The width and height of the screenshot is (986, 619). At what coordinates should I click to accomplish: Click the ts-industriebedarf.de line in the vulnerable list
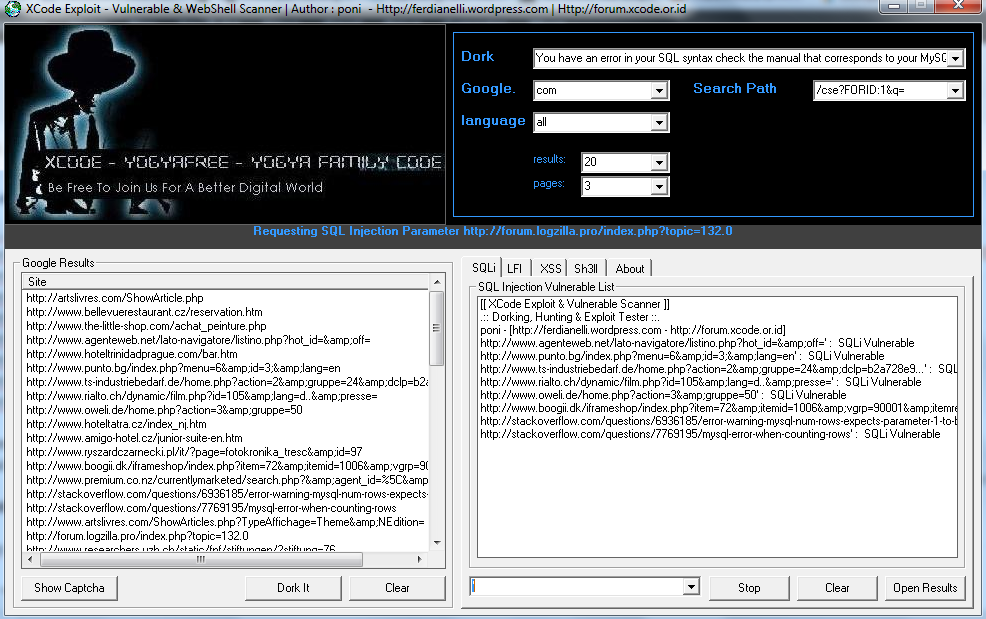point(718,369)
